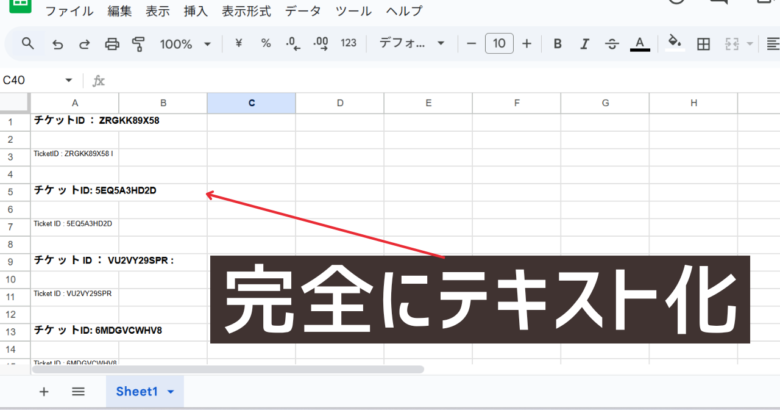Click the print icon
The width and height of the screenshot is (780, 410).
pyautogui.click(x=112, y=44)
